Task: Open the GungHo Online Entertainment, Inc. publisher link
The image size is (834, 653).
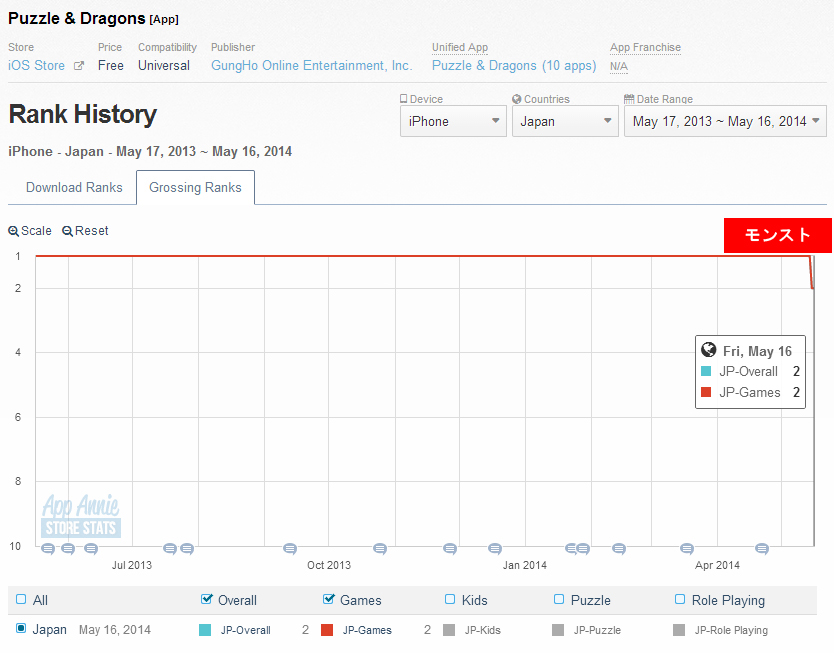Action: (312, 65)
